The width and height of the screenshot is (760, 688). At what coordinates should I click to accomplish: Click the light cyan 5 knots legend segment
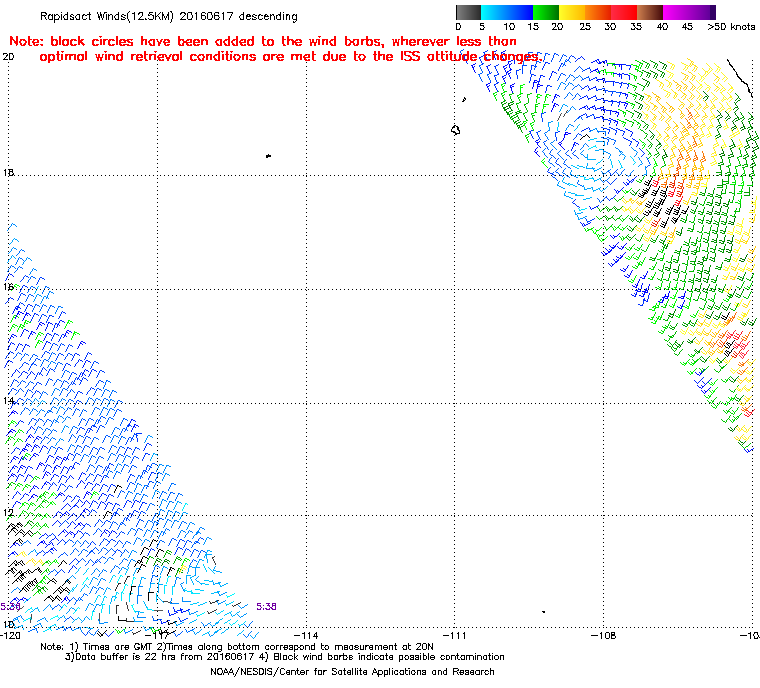tap(494, 12)
